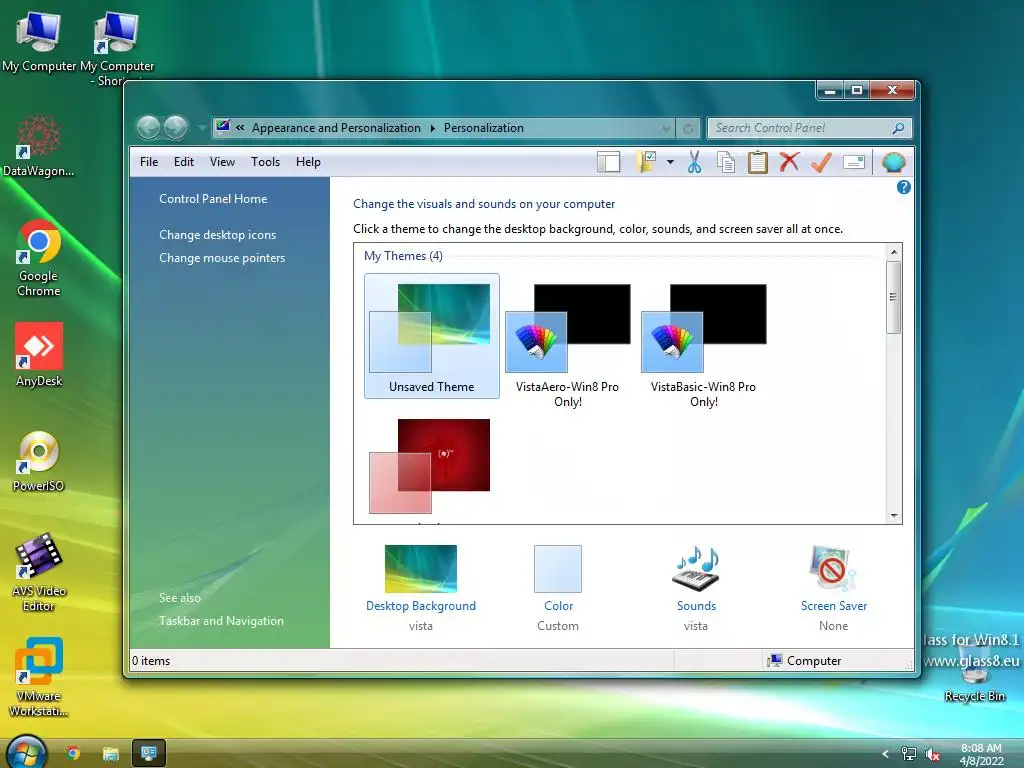Select the red theme thumbnail
Screen dimensions: 1024x768
(430, 466)
